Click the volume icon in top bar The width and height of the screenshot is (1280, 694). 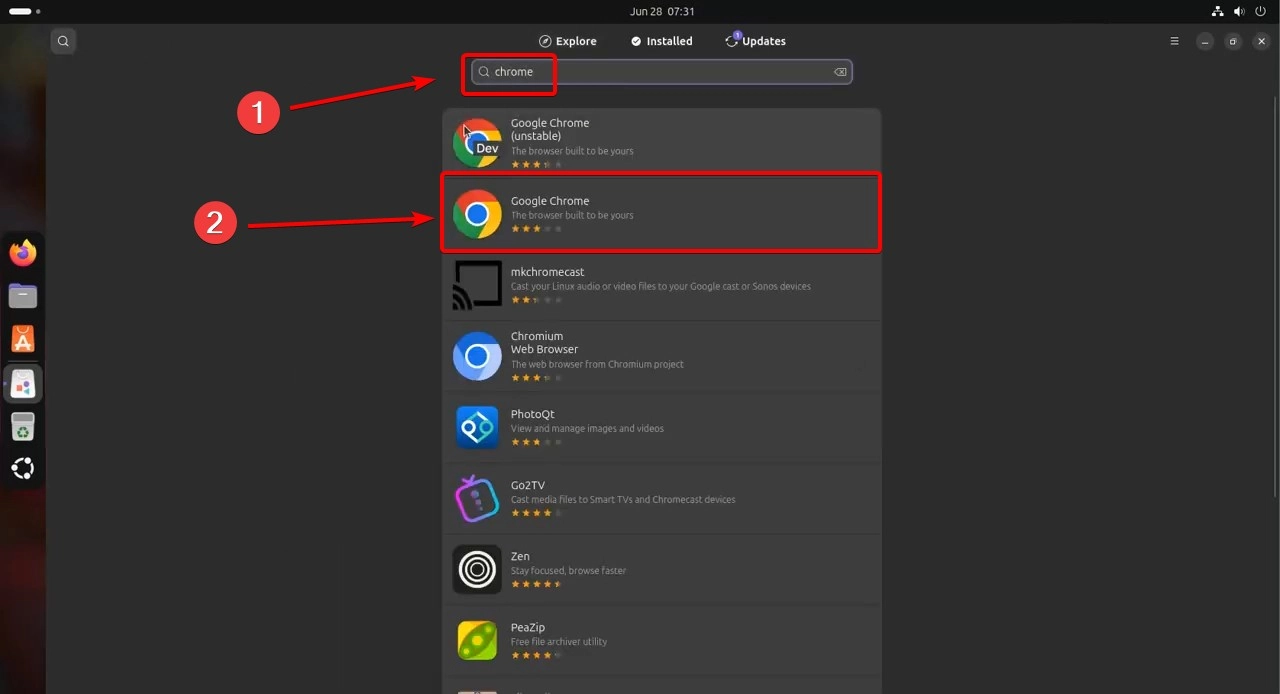point(1239,11)
